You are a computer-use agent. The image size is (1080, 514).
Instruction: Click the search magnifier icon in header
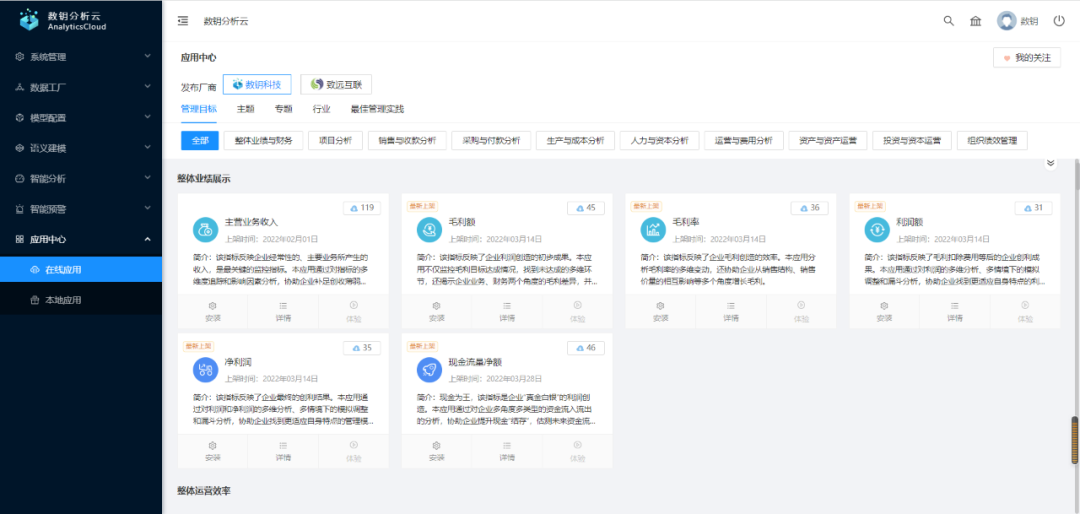(x=949, y=21)
